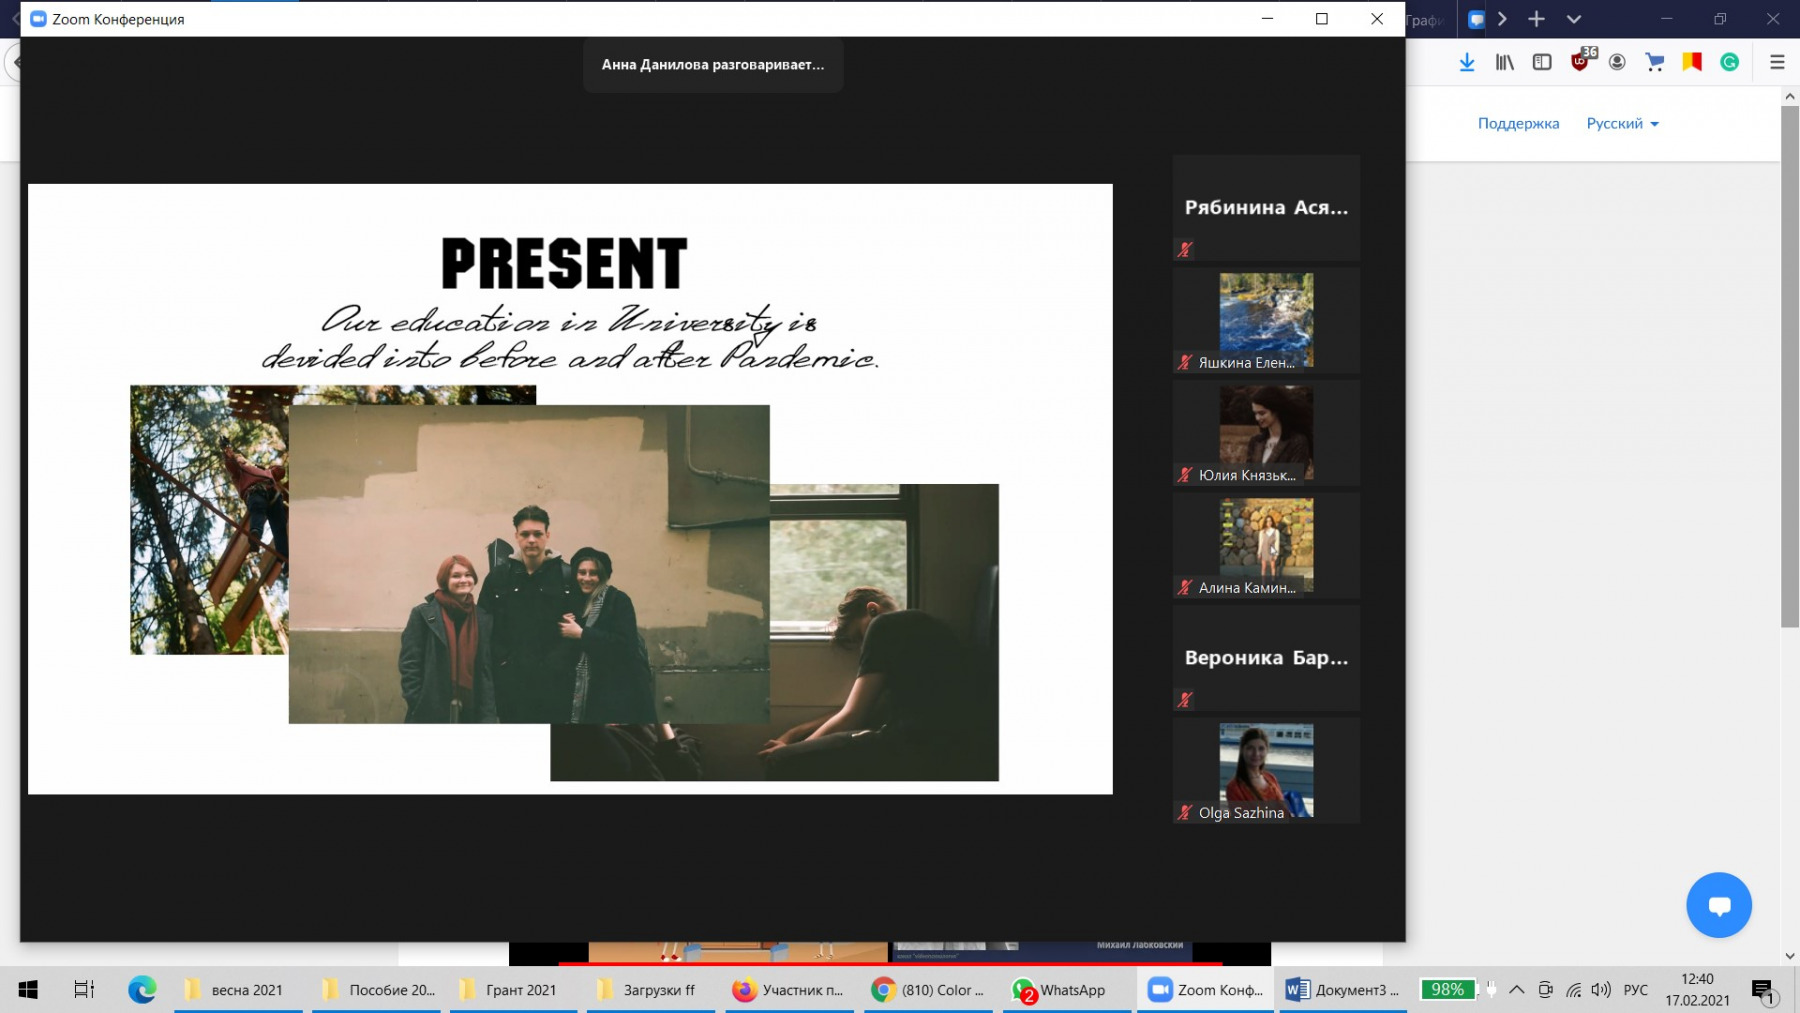The height and width of the screenshot is (1013, 1800).
Task: Open the Grammarly extension icon
Action: 1729,62
